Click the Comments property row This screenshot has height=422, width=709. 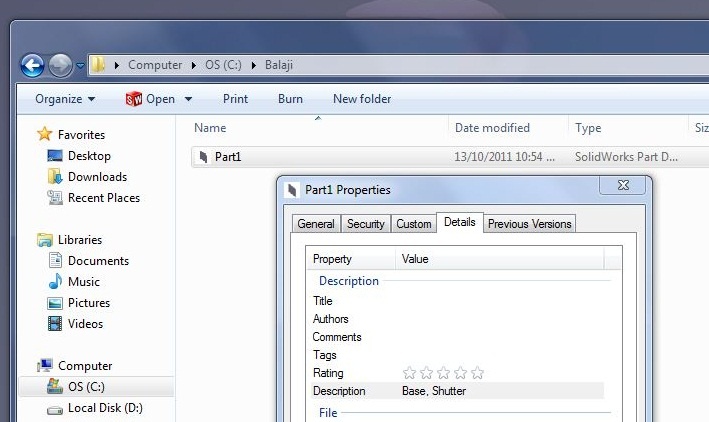(458, 337)
